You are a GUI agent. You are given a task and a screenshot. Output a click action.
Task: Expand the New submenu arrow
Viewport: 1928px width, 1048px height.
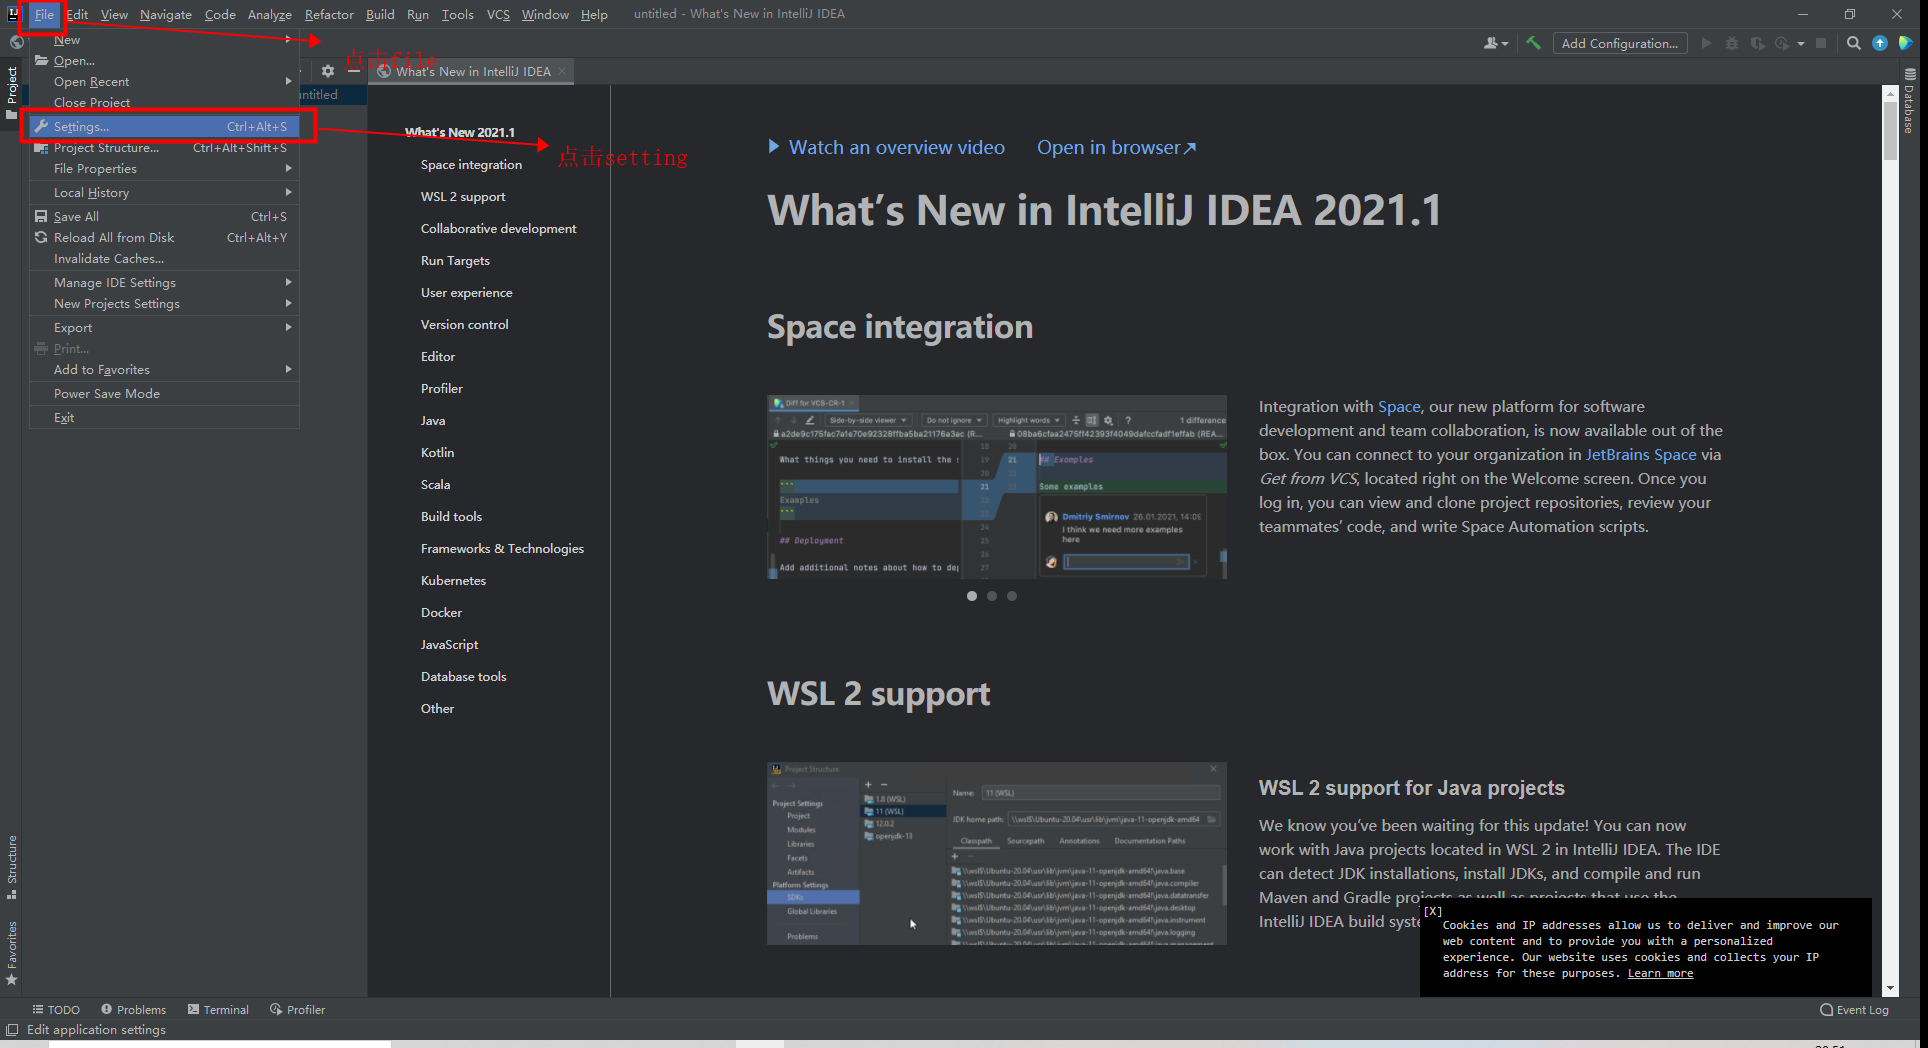(288, 40)
